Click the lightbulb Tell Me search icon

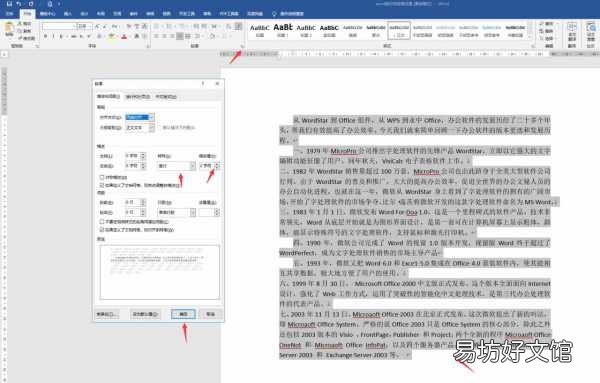(x=274, y=14)
